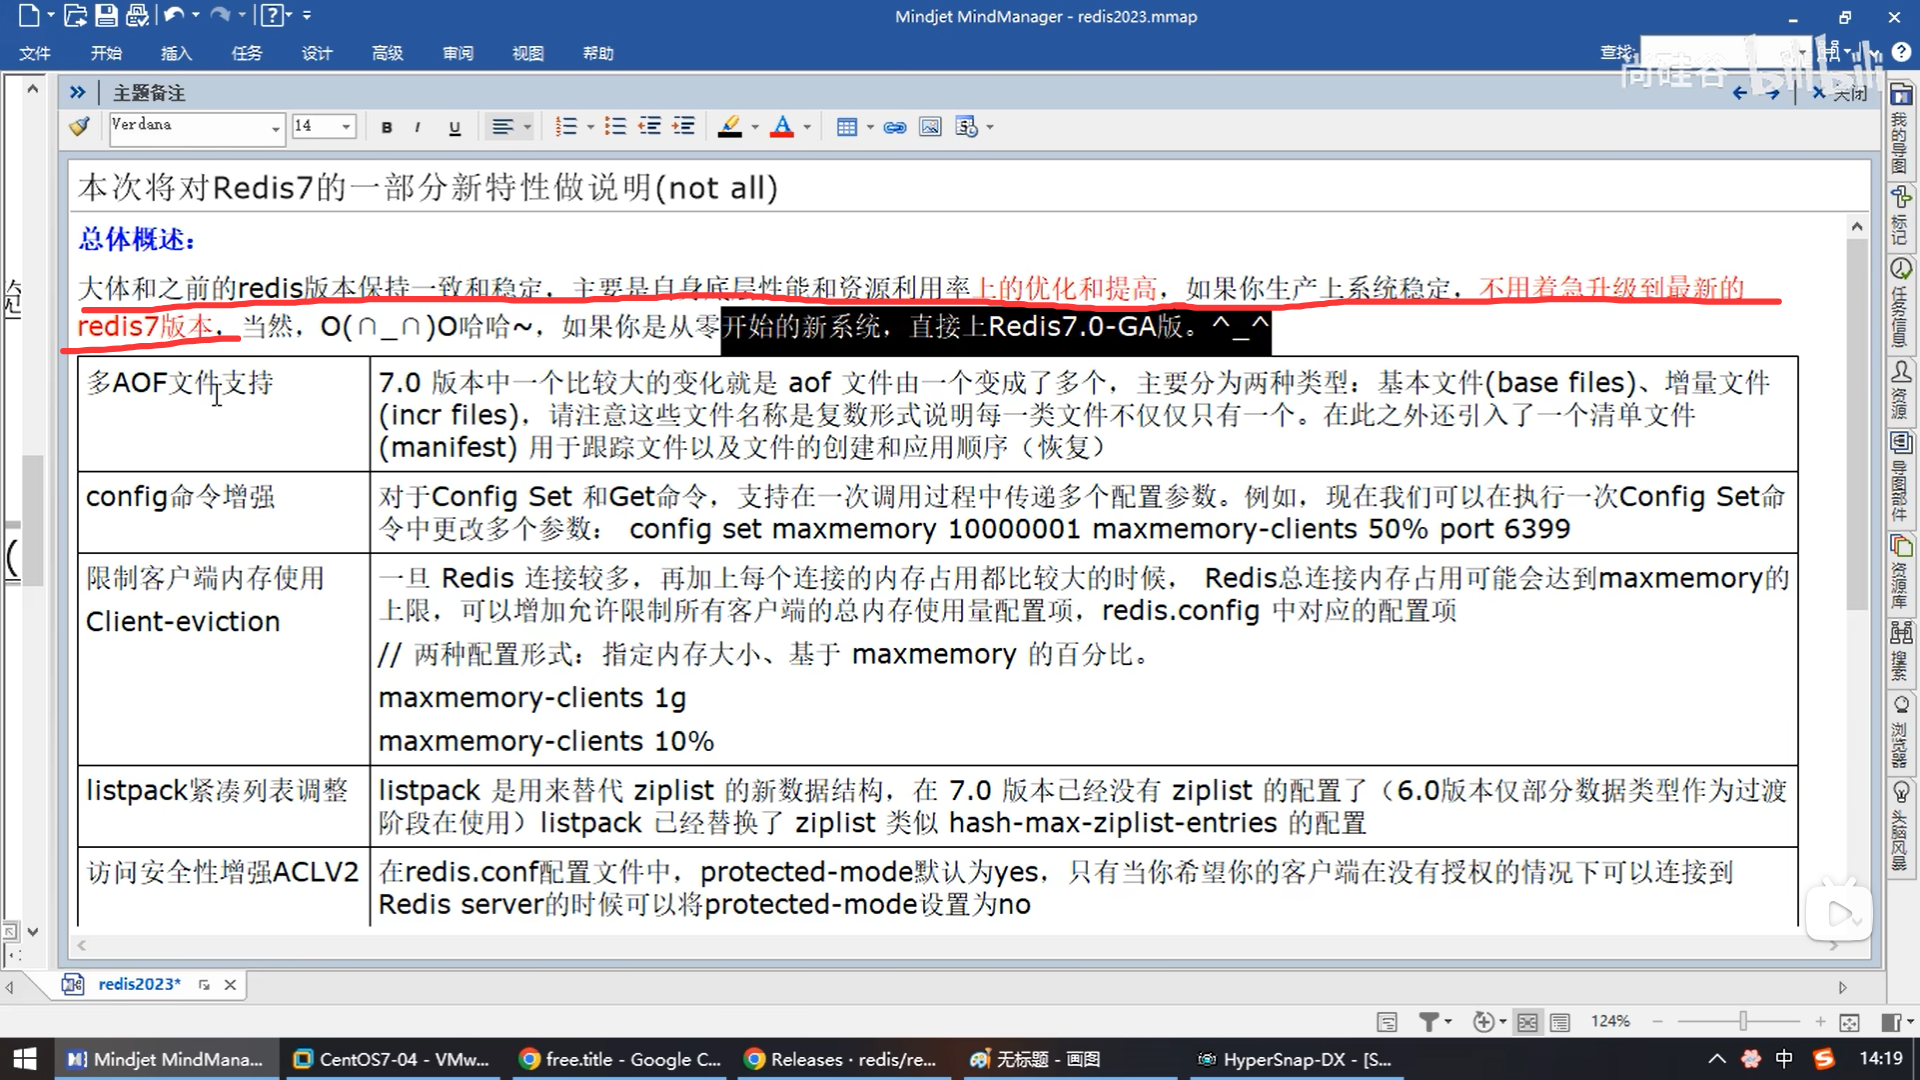1920x1080 pixels.
Task: Switch to the redis2023 document tab
Action: click(139, 984)
